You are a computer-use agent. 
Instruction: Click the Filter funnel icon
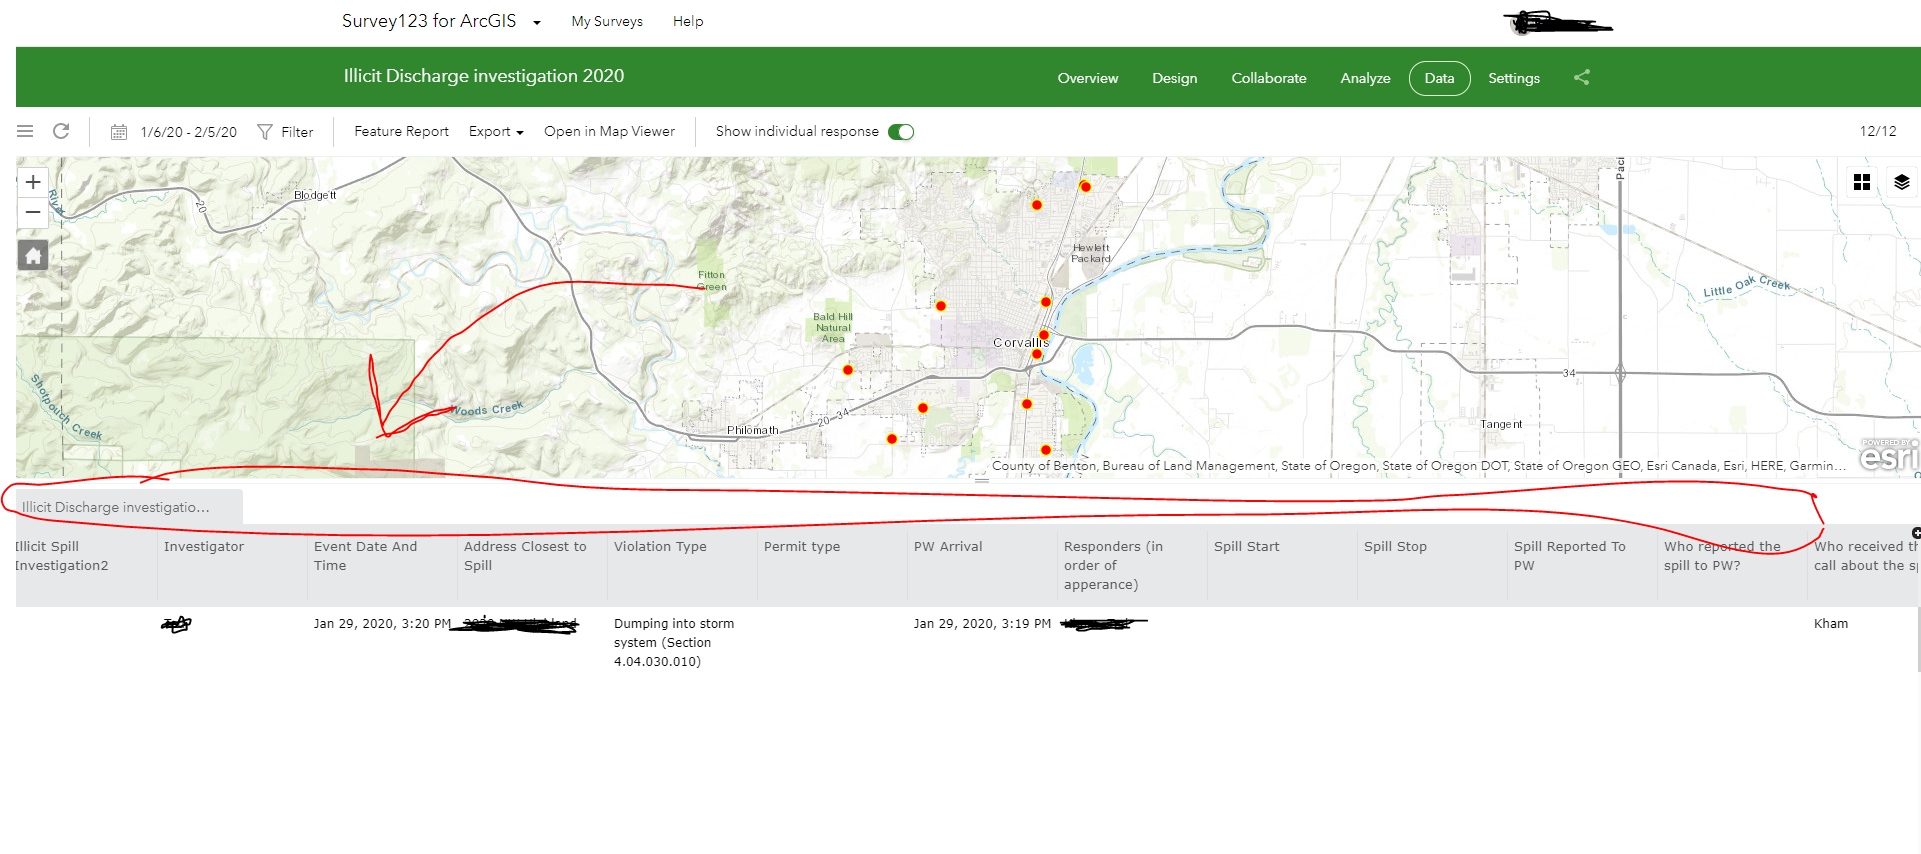pyautogui.click(x=265, y=132)
